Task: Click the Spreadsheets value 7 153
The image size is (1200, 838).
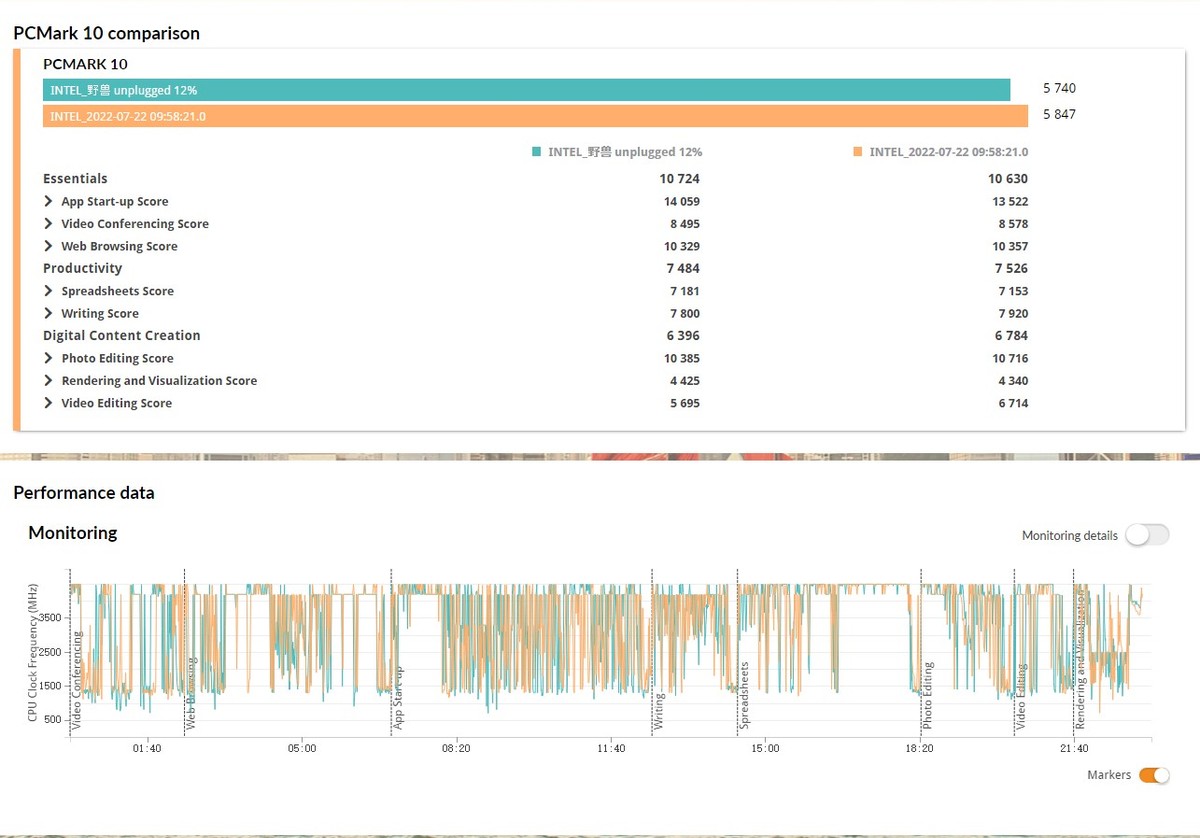Action: point(1013,291)
